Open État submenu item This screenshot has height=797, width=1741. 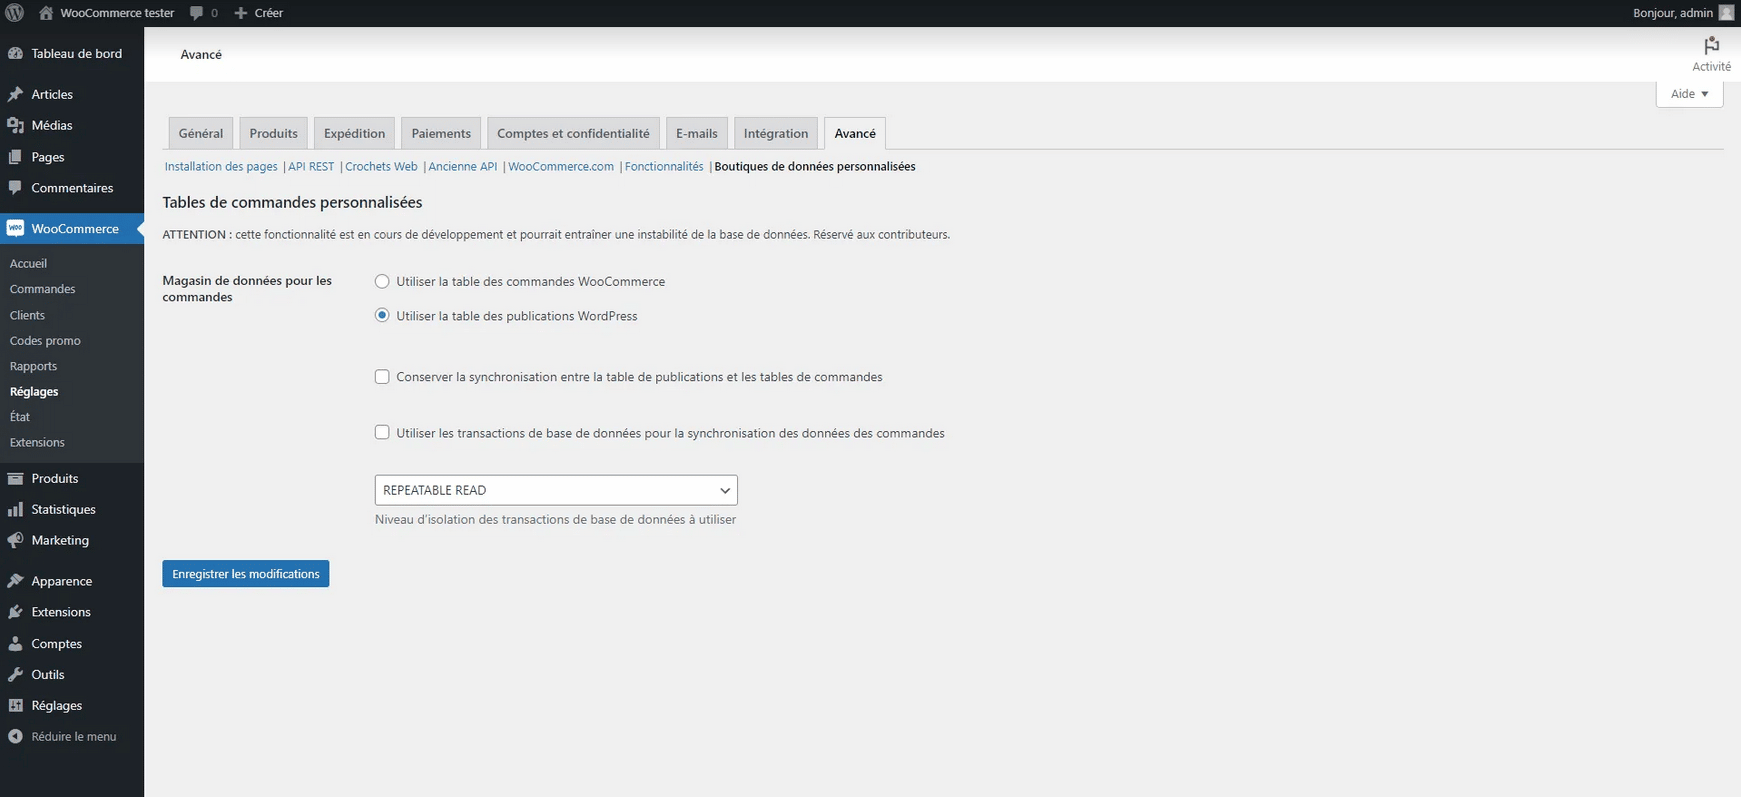(20, 417)
